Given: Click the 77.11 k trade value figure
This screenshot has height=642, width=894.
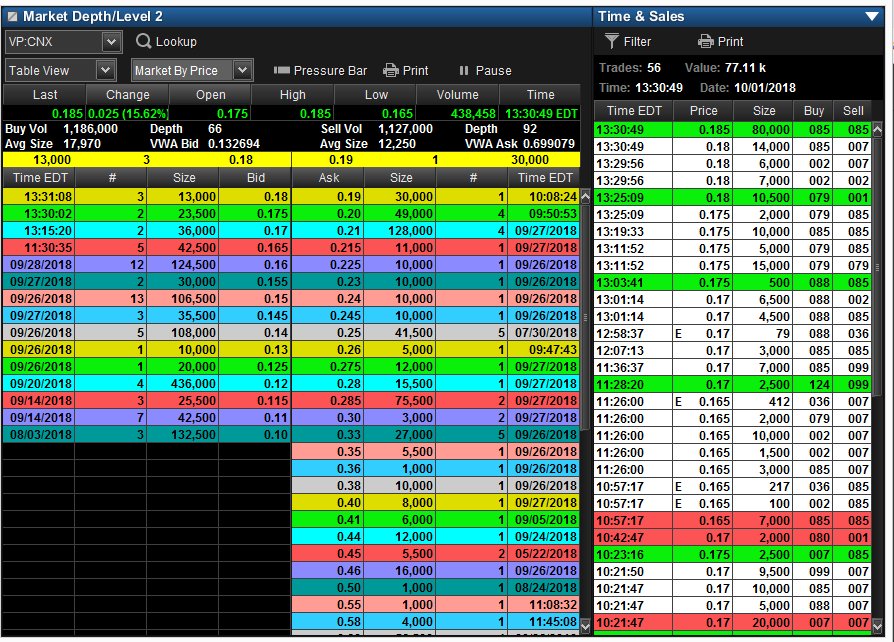Looking at the screenshot, I should point(745,68).
